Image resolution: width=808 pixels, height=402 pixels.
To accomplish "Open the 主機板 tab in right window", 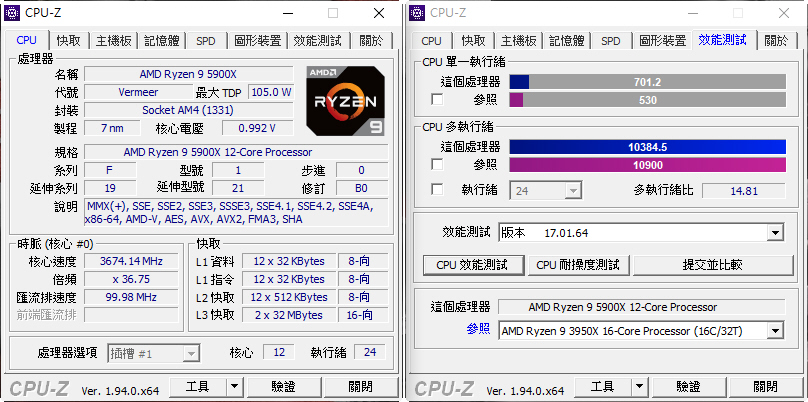I will point(519,41).
